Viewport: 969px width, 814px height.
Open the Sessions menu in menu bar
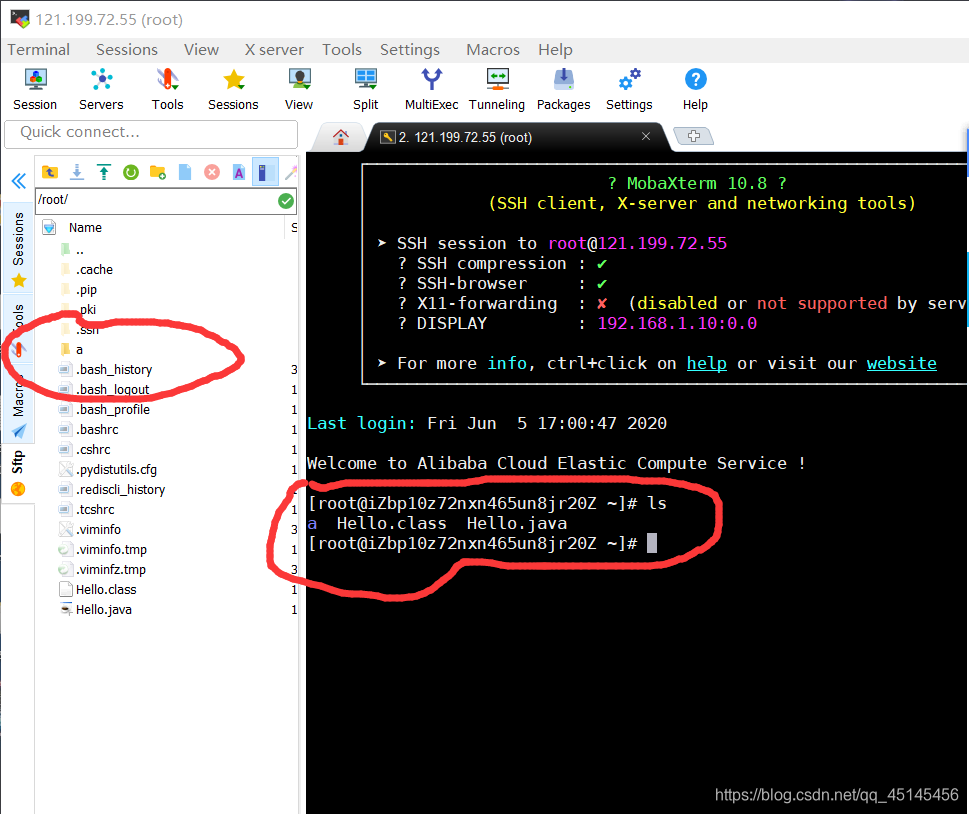[x=127, y=49]
